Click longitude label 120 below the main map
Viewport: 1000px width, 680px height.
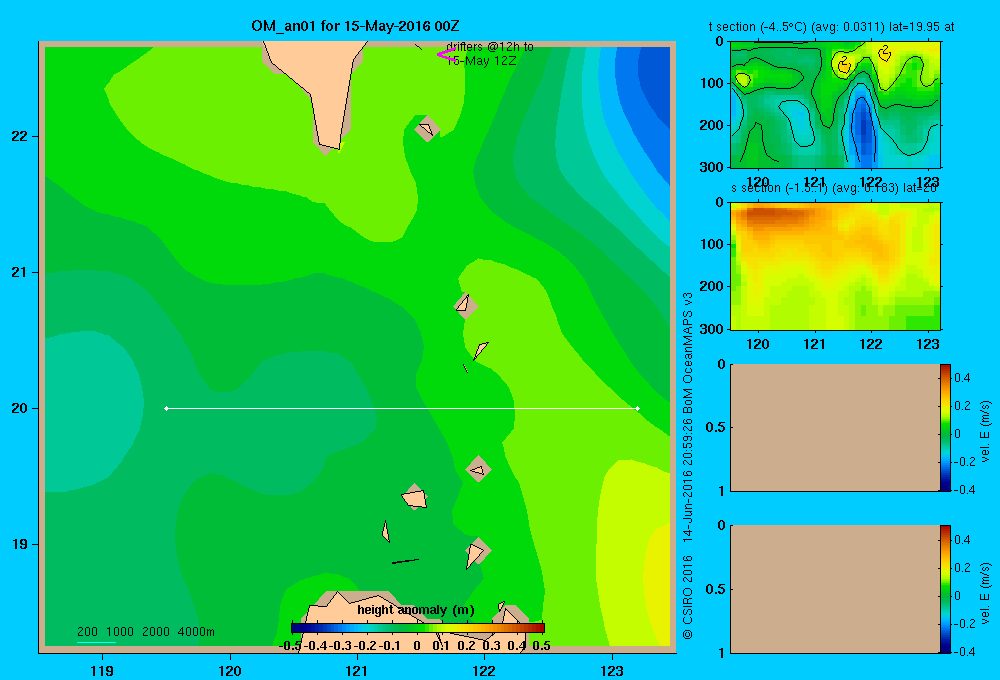pyautogui.click(x=230, y=670)
